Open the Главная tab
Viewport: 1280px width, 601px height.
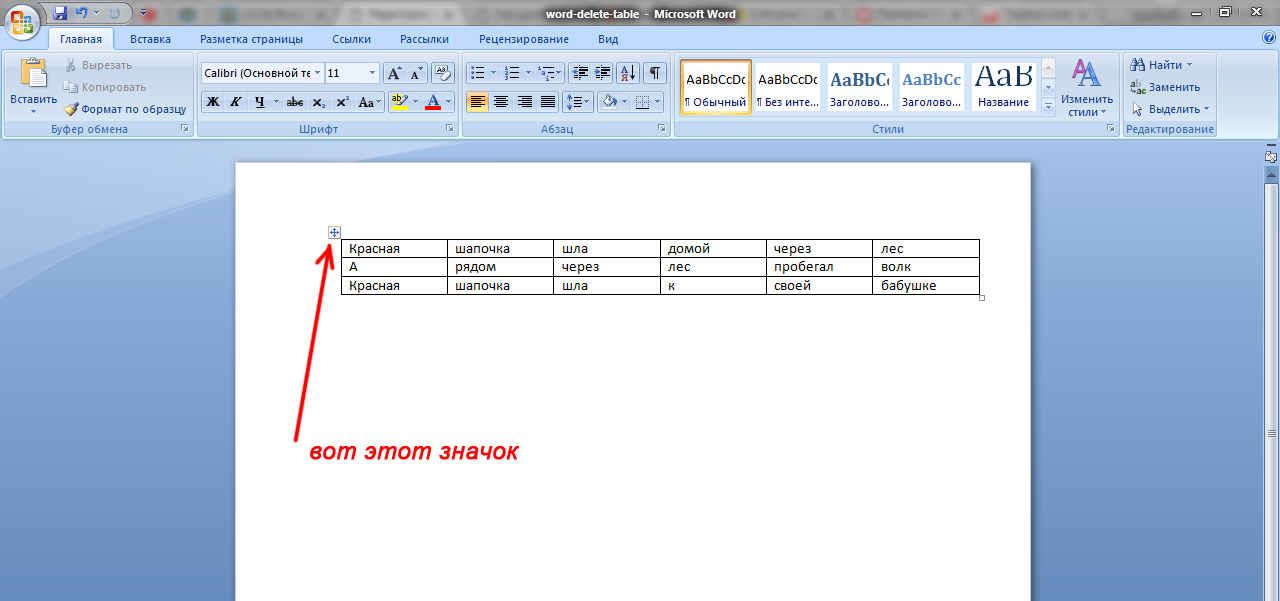point(80,39)
